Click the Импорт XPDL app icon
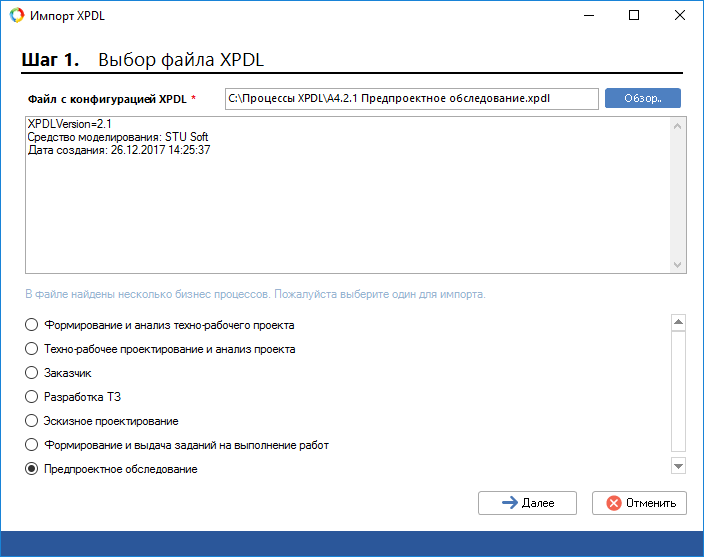 coord(17,15)
